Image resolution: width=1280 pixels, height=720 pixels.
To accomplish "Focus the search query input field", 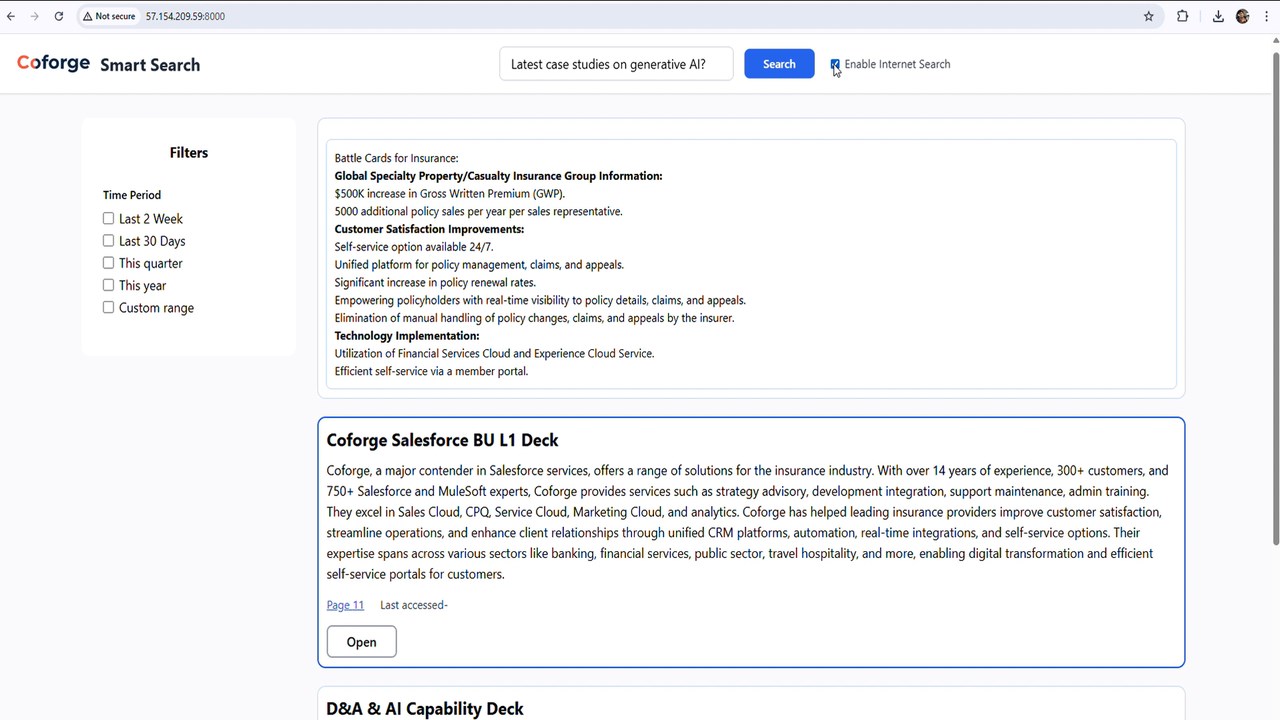I will (x=616, y=64).
